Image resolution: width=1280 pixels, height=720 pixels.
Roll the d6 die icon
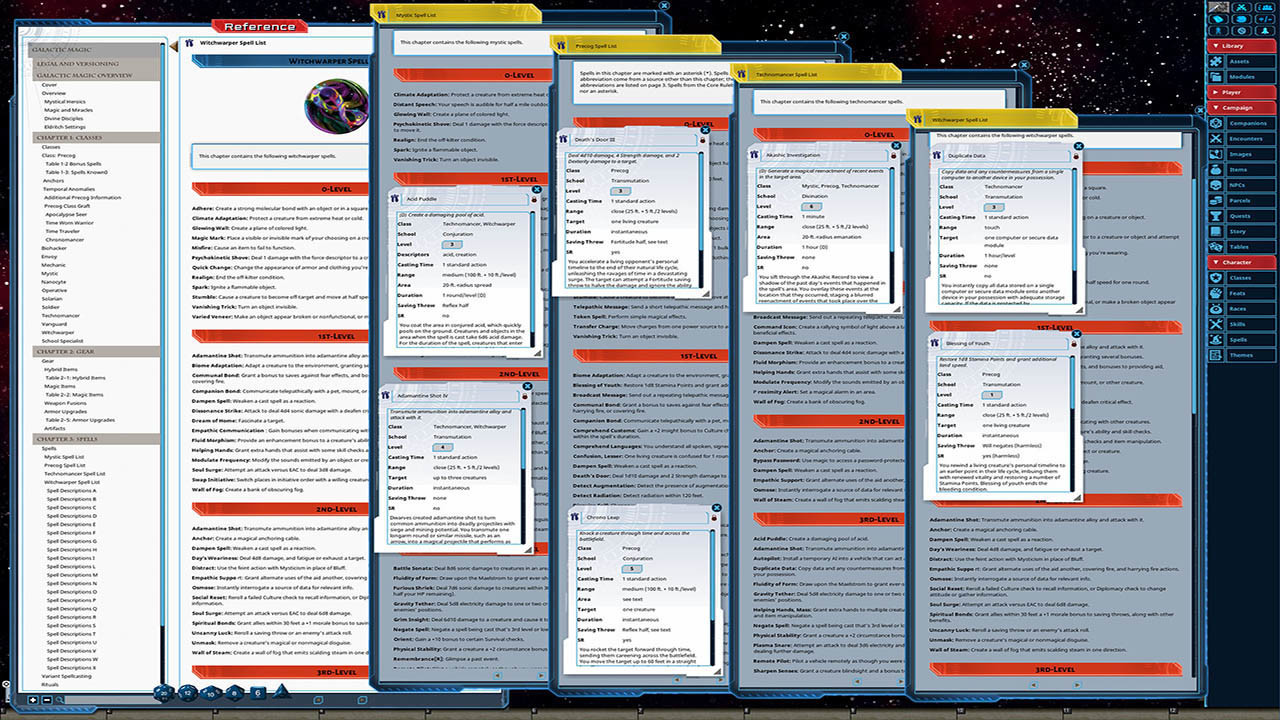[258, 694]
